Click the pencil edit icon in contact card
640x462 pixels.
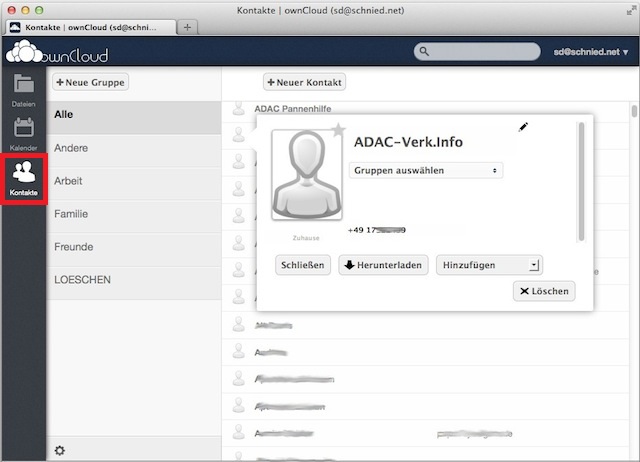click(x=523, y=127)
